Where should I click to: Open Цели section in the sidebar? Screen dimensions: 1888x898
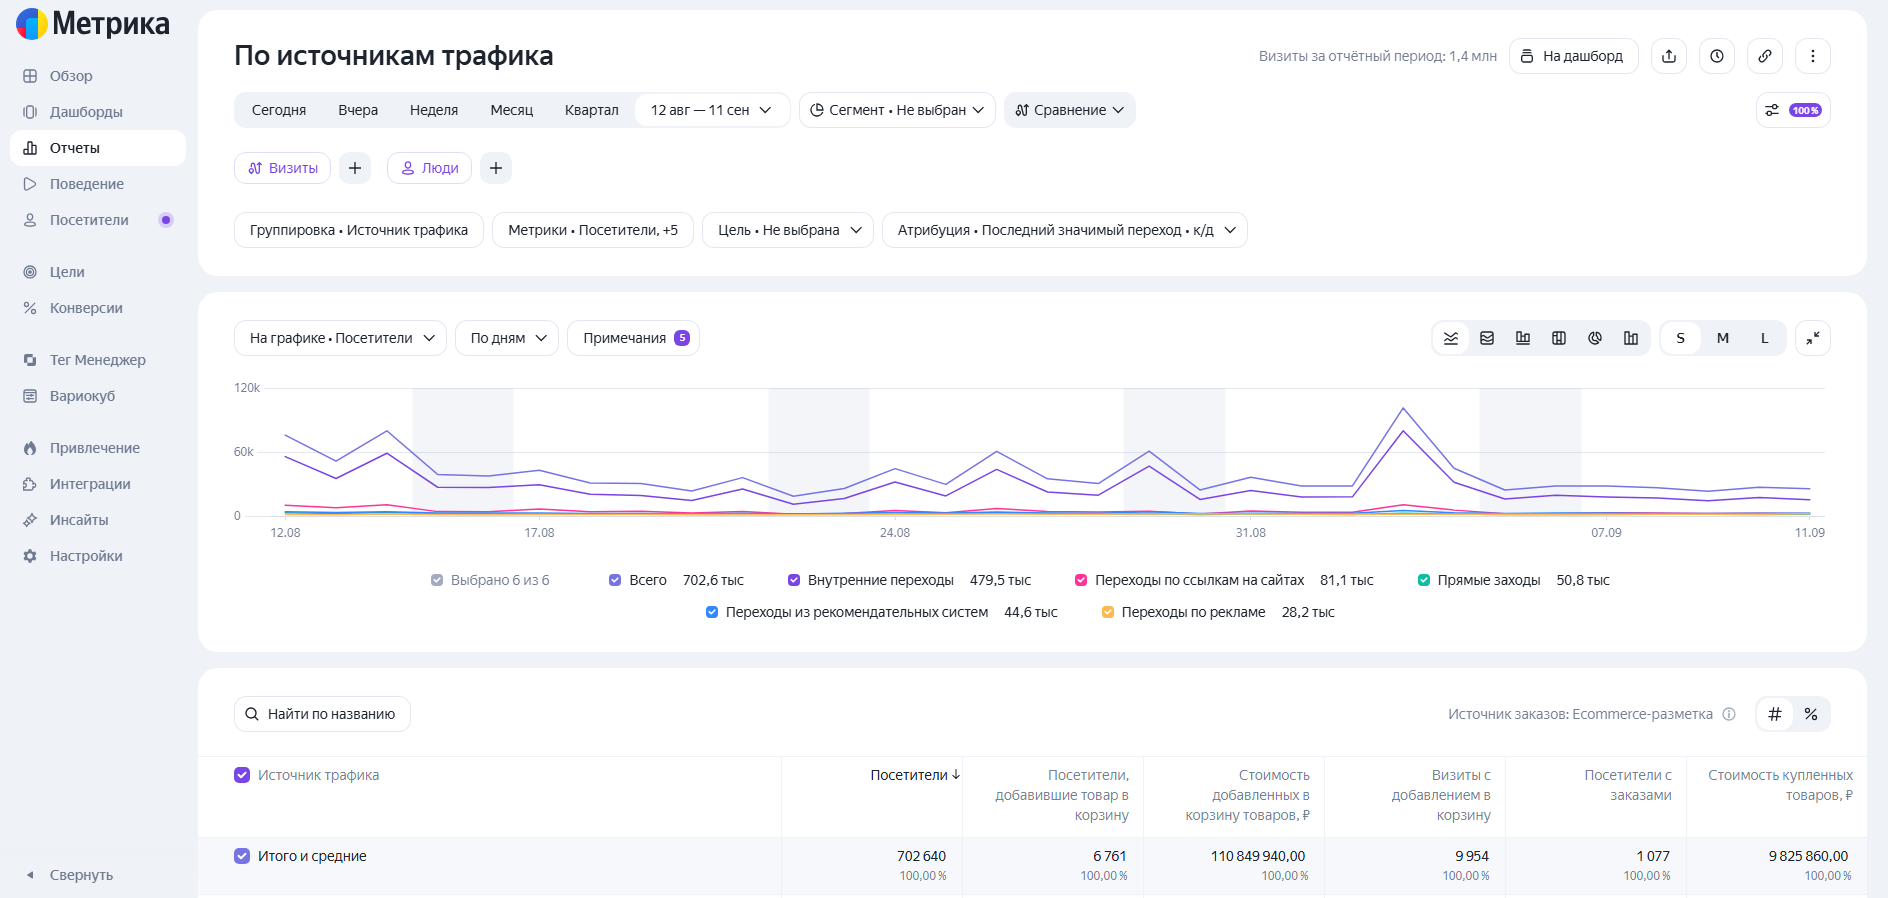click(x=67, y=272)
